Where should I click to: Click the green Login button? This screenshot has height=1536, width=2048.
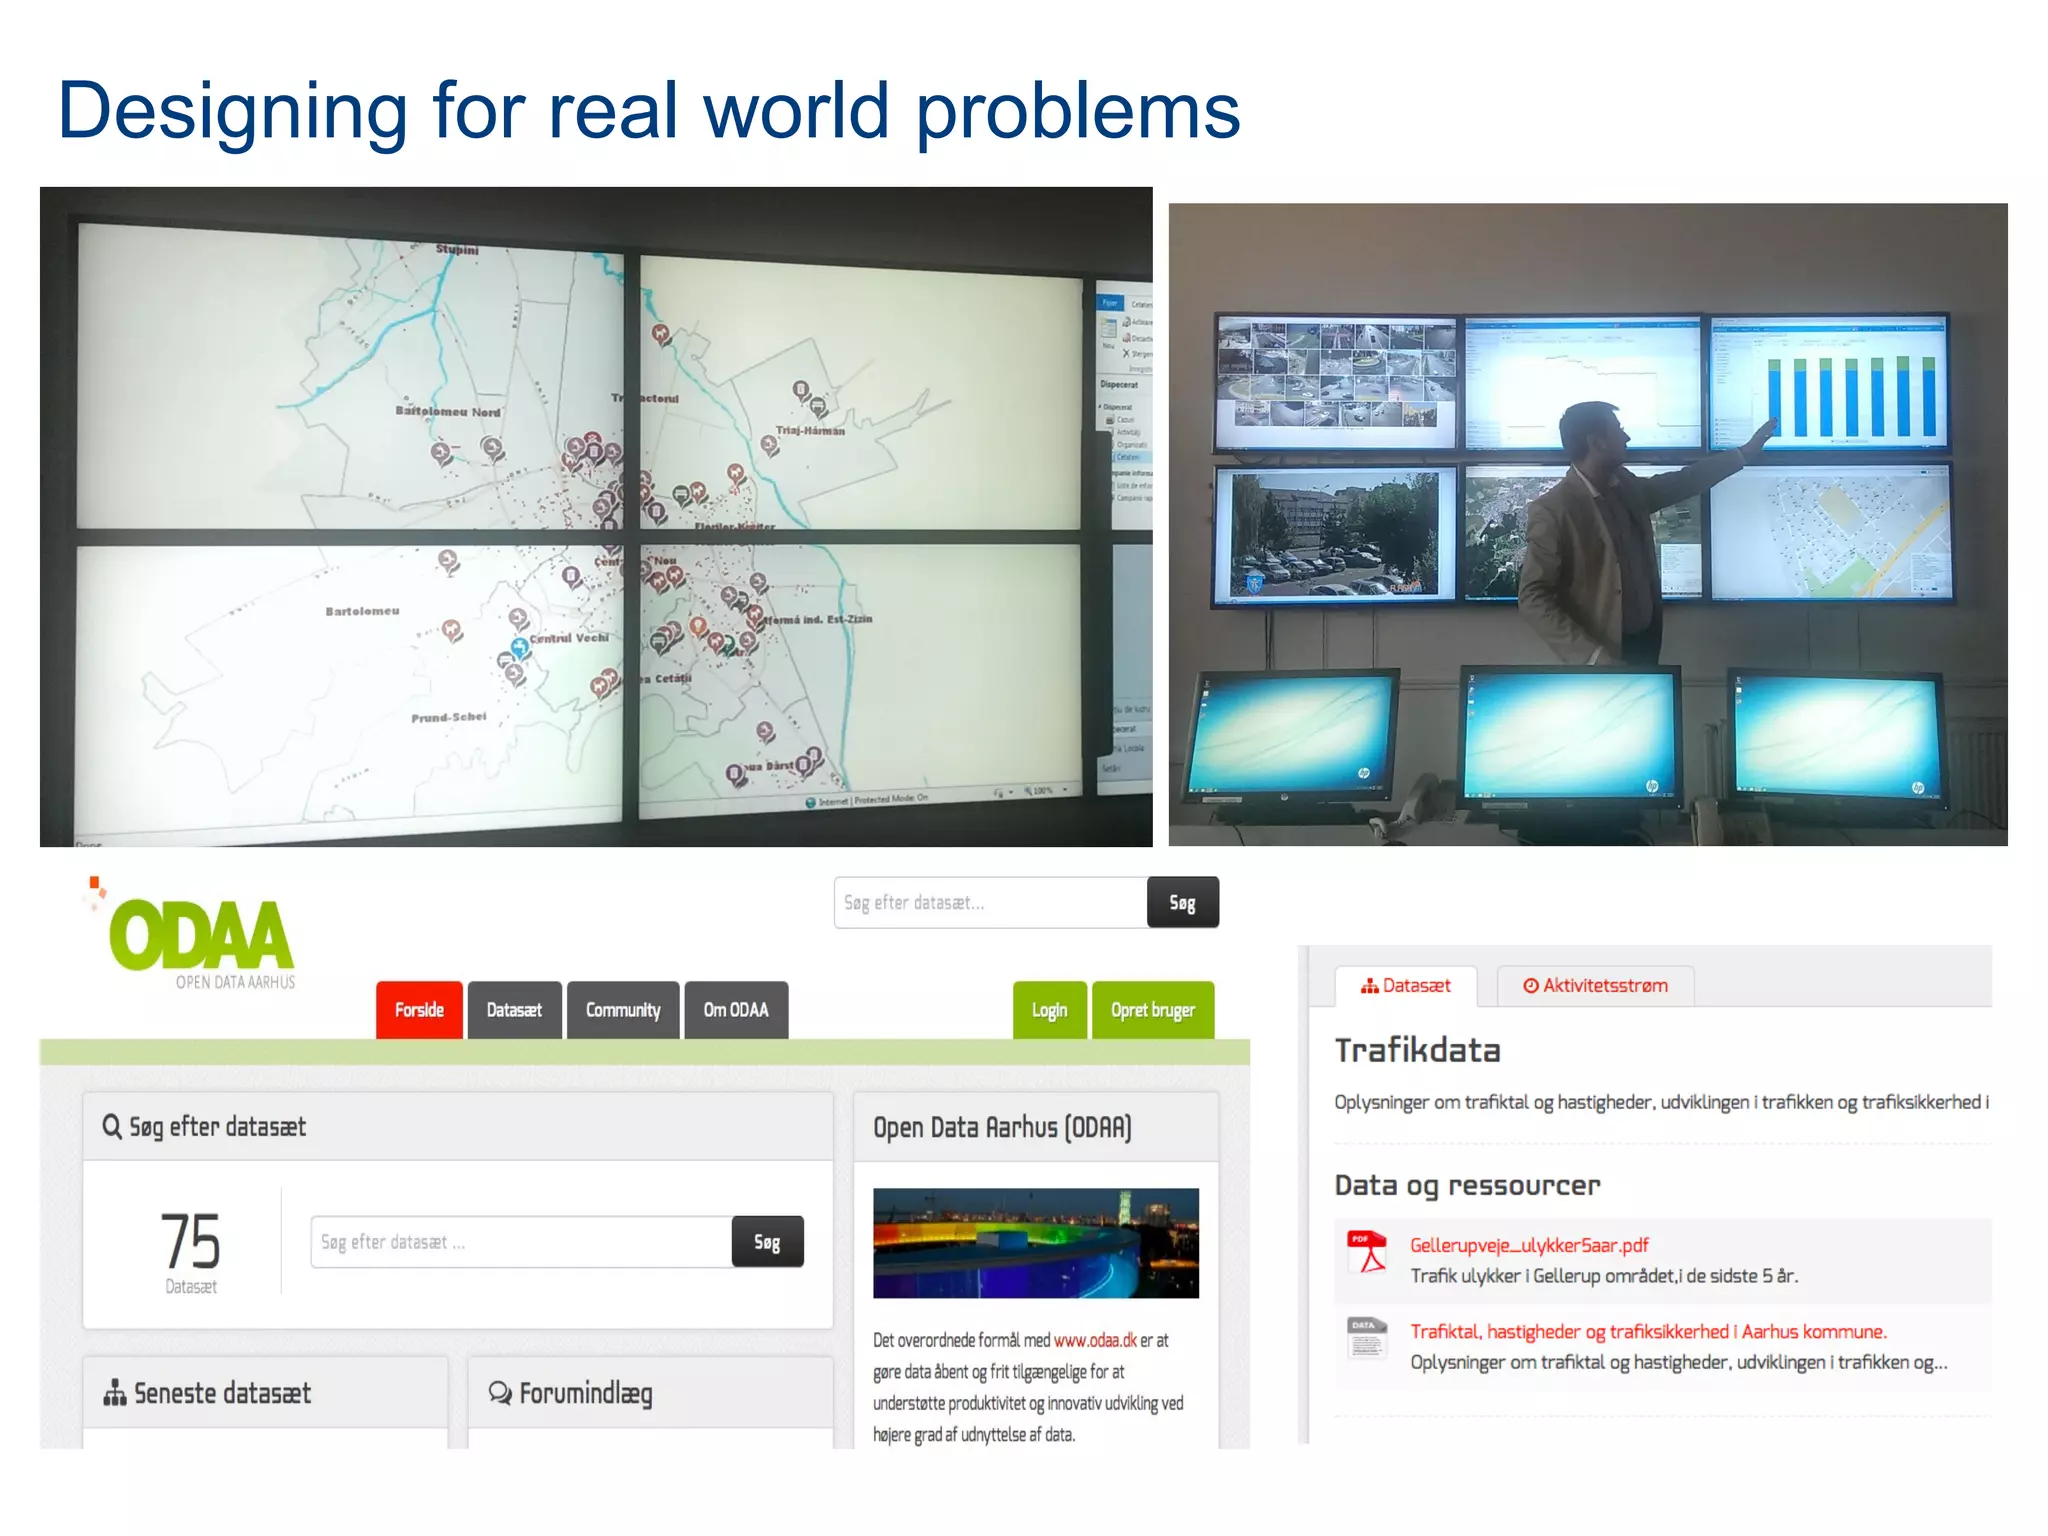coord(1050,1010)
